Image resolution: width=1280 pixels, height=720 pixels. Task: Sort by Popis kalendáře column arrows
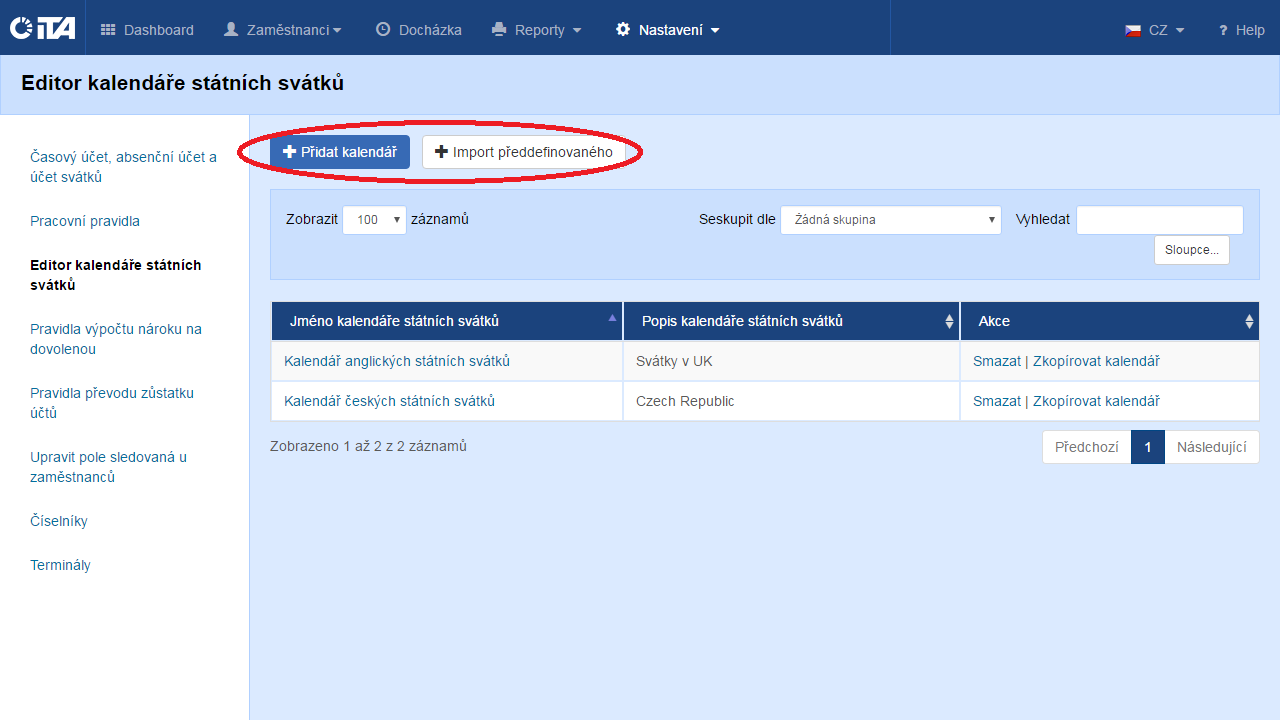(x=949, y=321)
